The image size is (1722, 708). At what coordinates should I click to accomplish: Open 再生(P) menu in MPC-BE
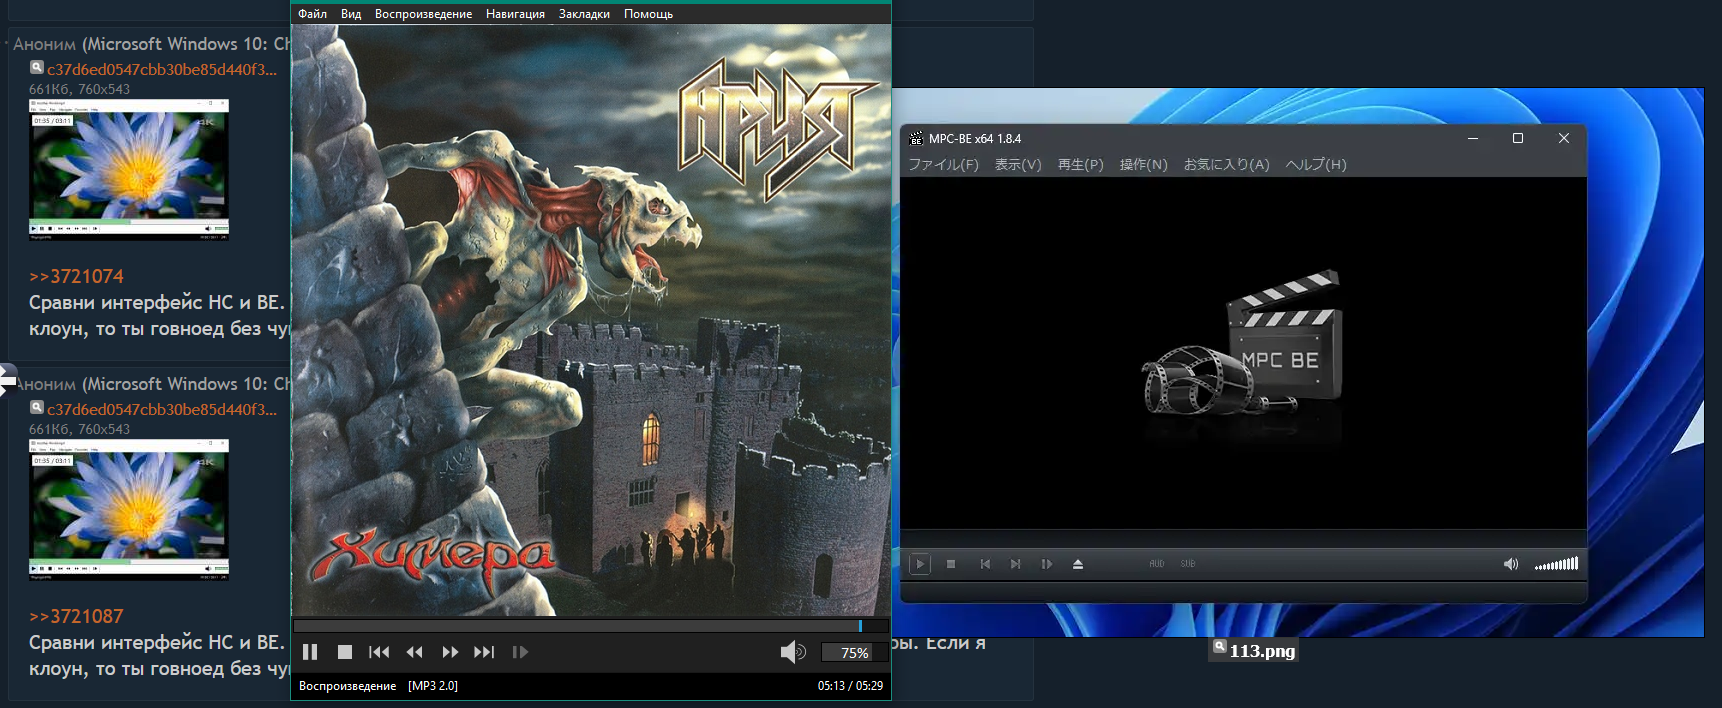pos(1081,165)
